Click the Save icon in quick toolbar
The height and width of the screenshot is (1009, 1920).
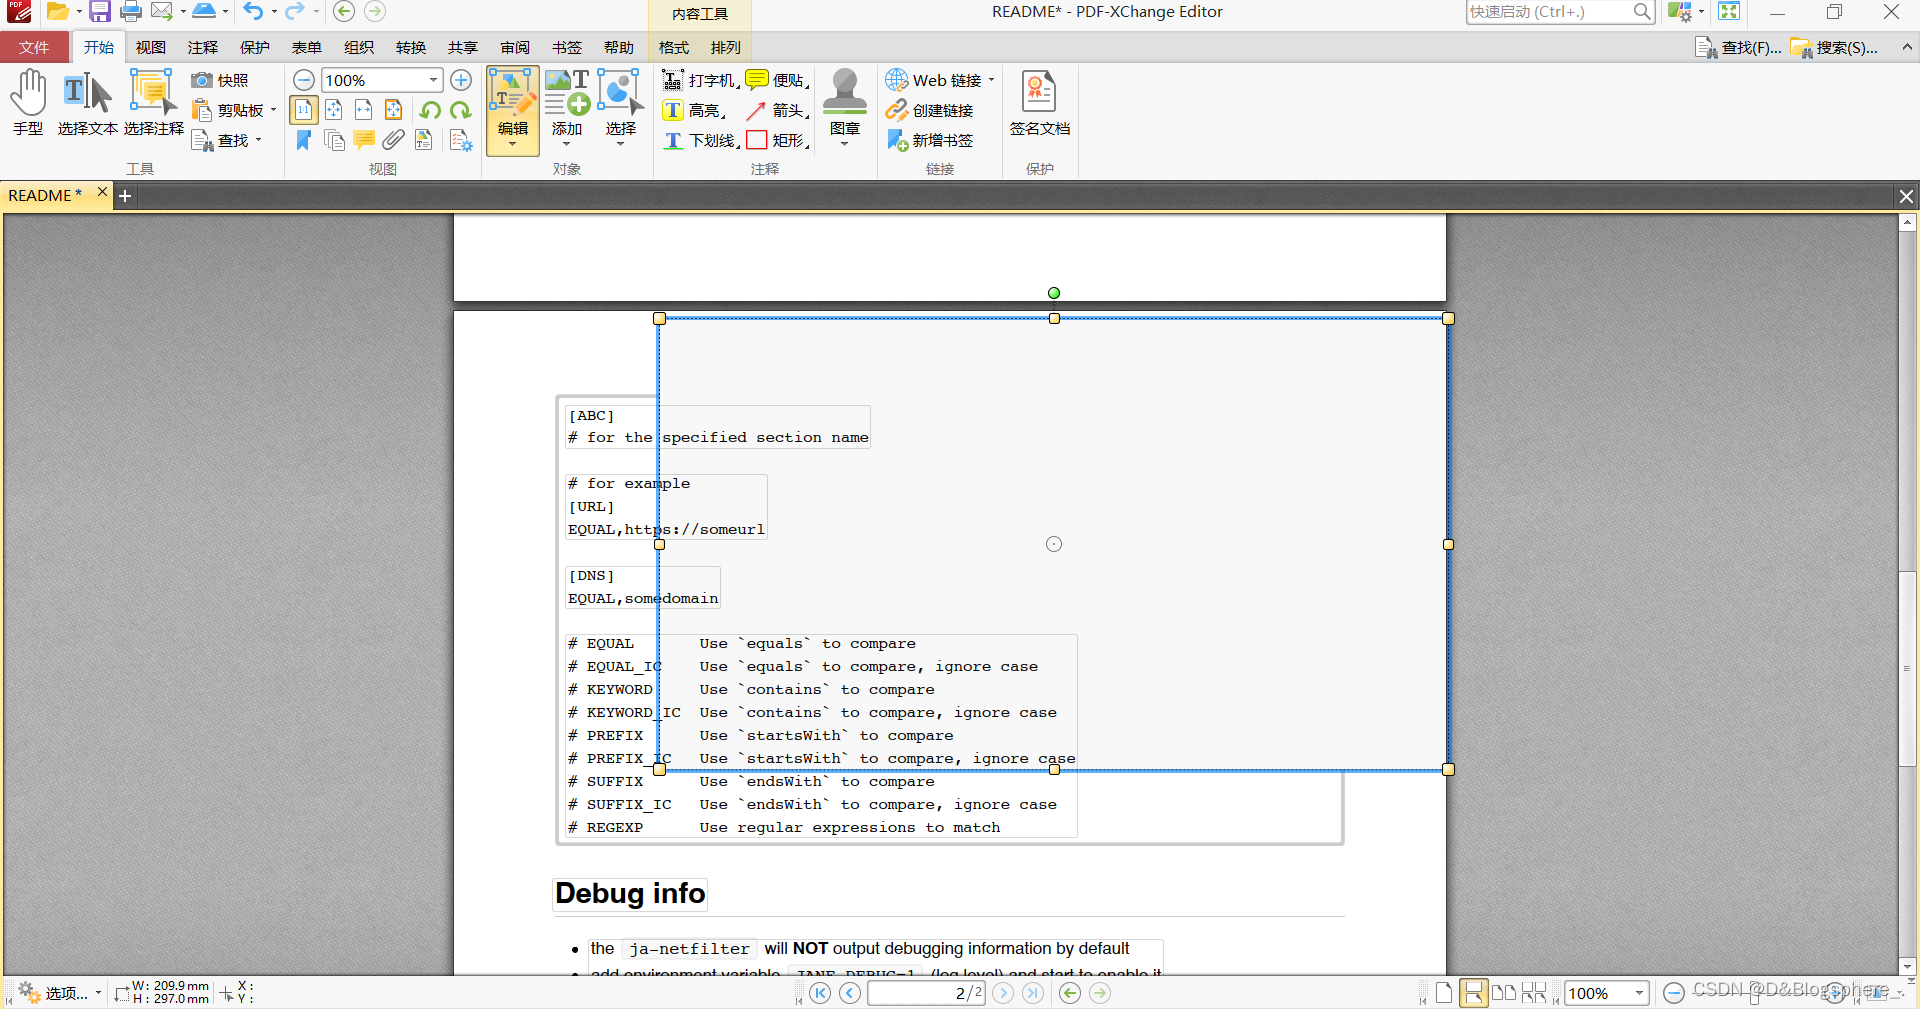(100, 12)
